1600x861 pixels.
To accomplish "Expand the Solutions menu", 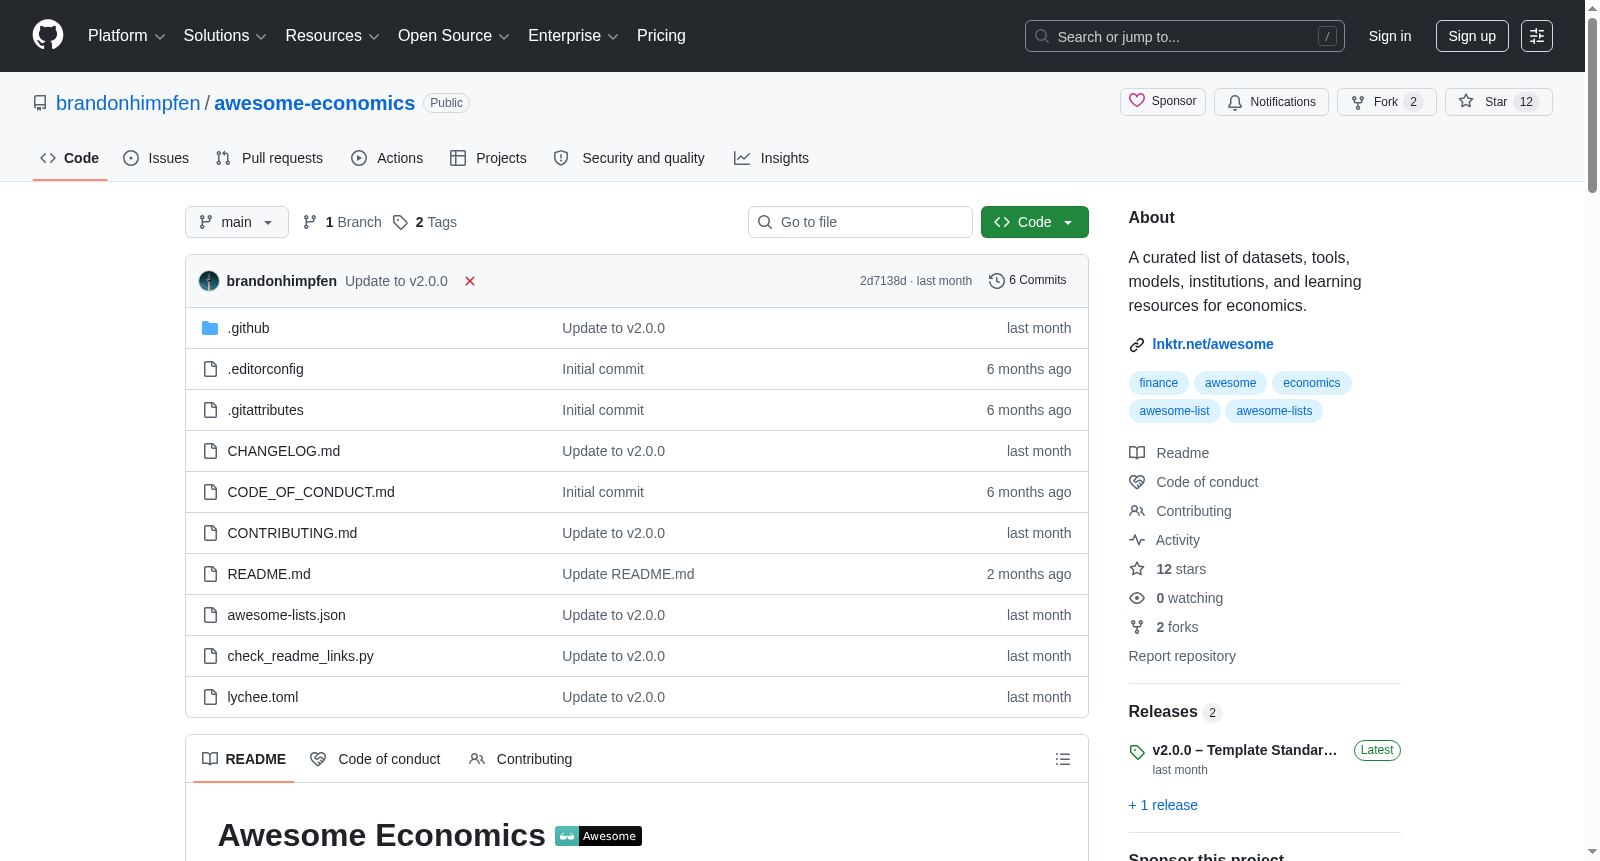I will 225,36.
